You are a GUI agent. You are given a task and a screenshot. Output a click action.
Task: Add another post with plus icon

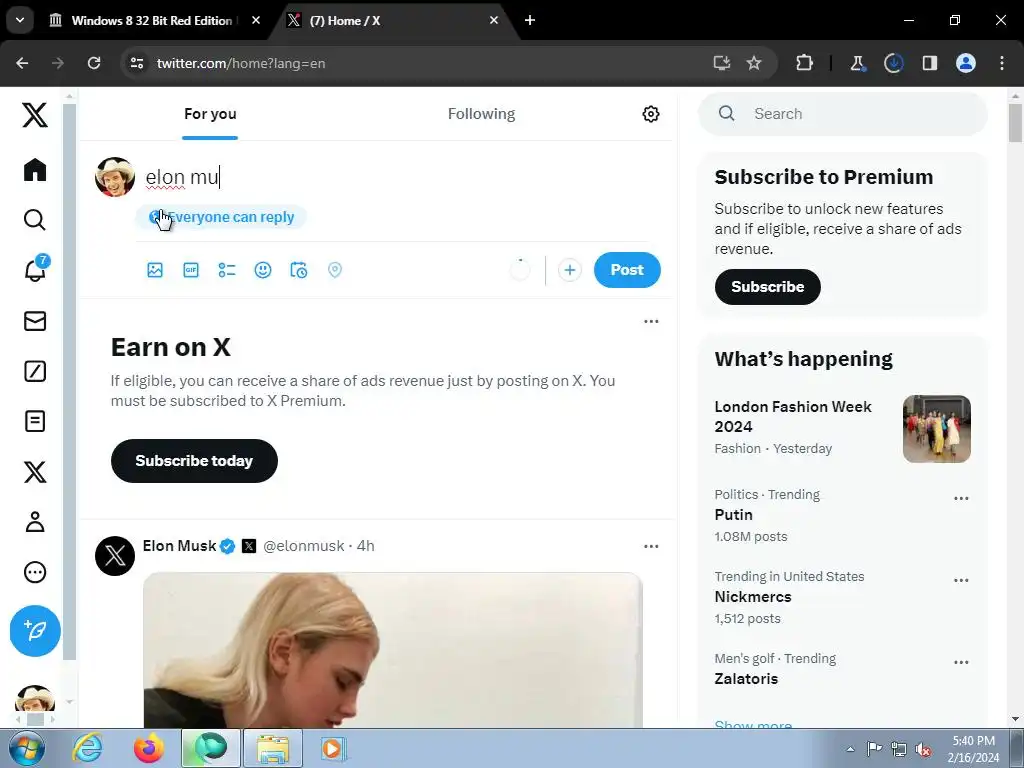click(569, 270)
